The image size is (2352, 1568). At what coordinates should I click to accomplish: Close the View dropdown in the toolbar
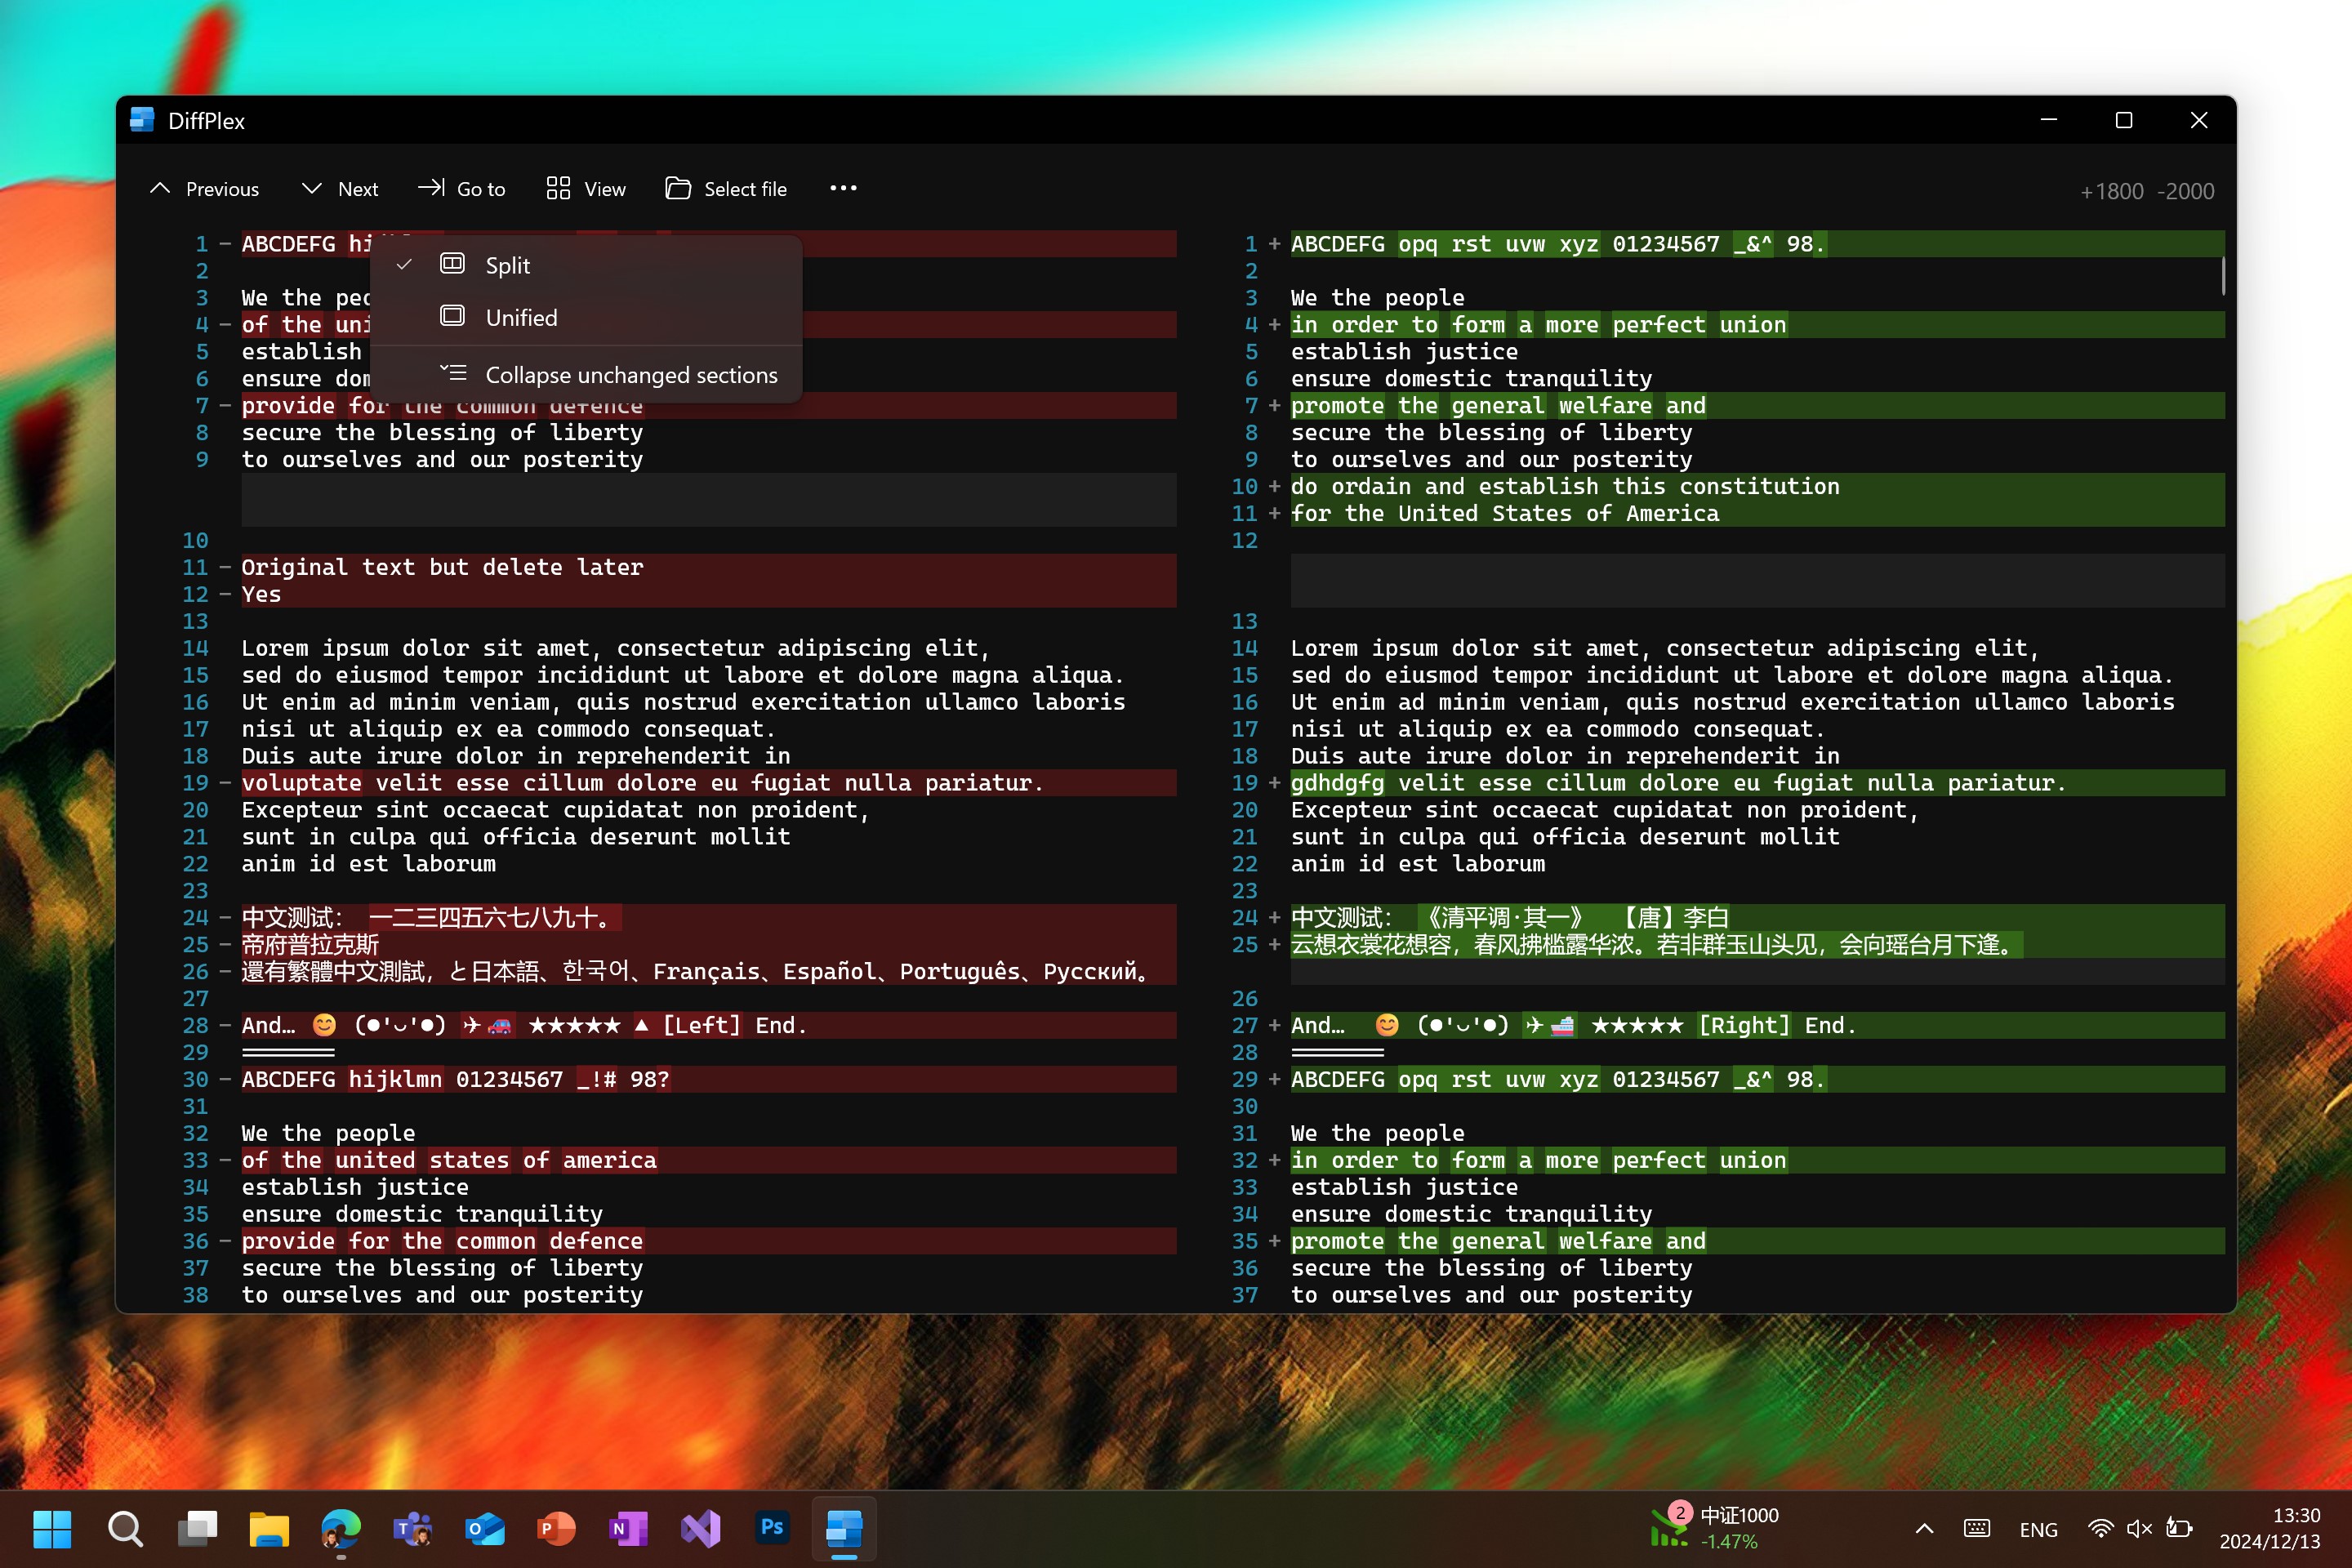pos(586,189)
